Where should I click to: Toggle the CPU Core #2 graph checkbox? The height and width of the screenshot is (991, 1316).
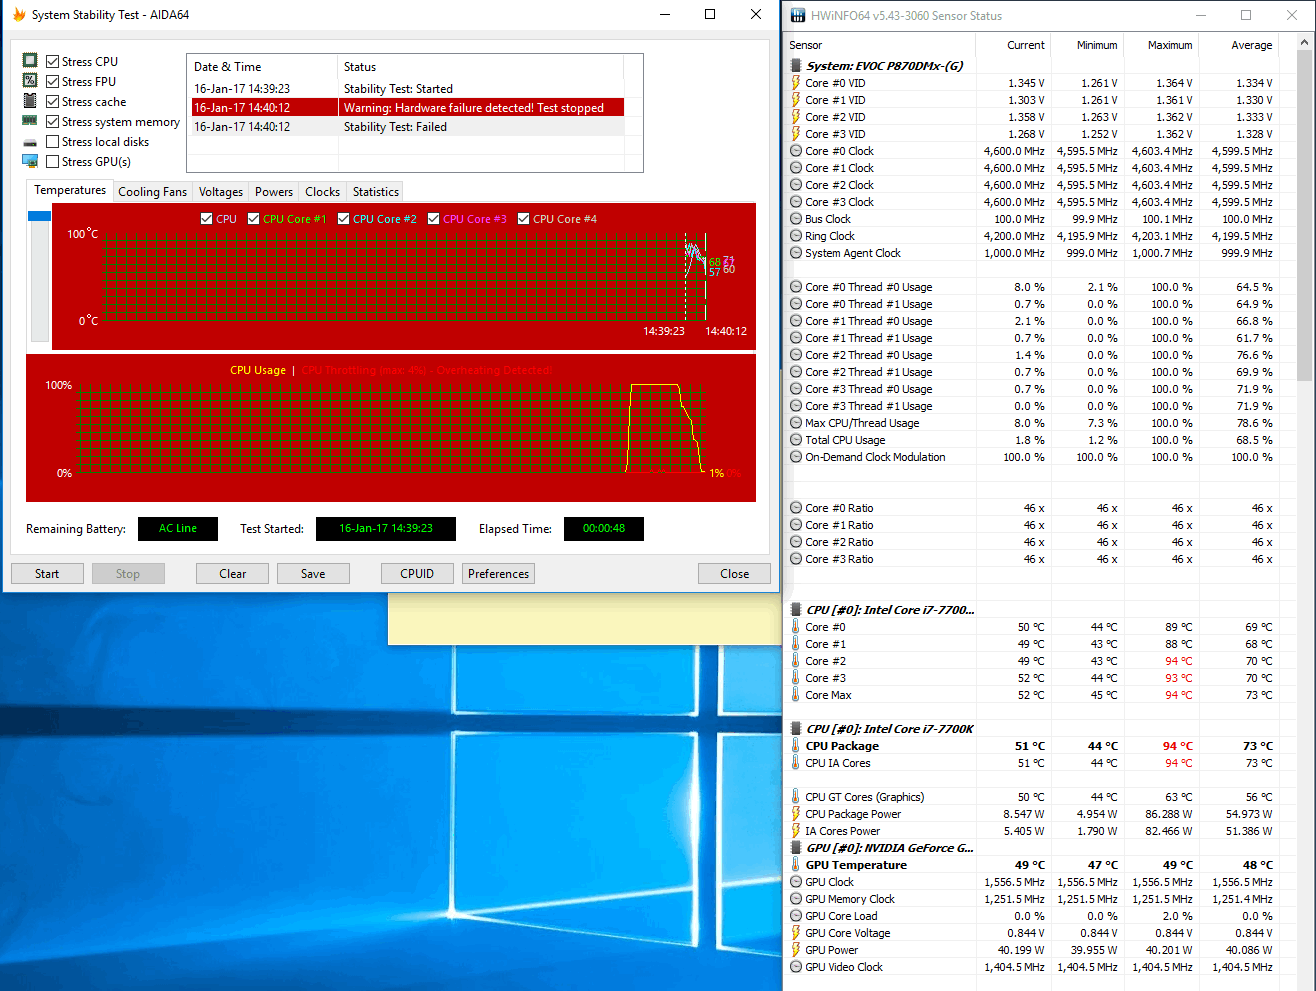click(343, 219)
